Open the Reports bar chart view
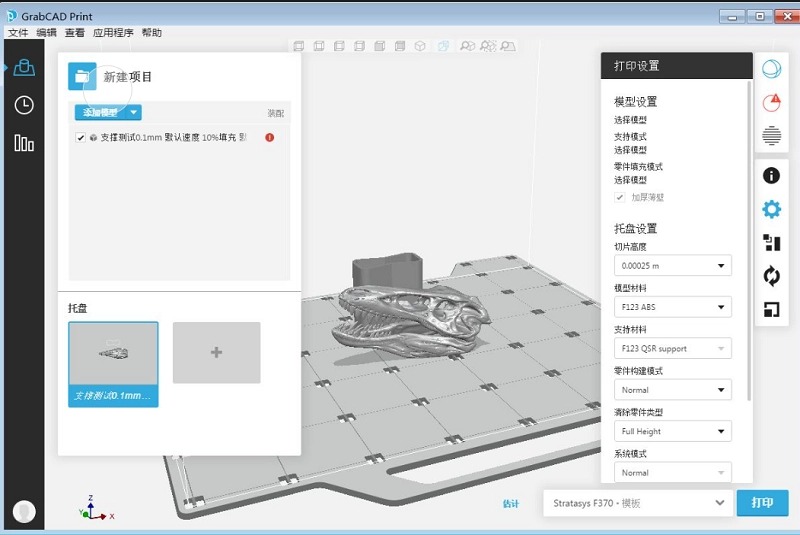 tap(24, 143)
